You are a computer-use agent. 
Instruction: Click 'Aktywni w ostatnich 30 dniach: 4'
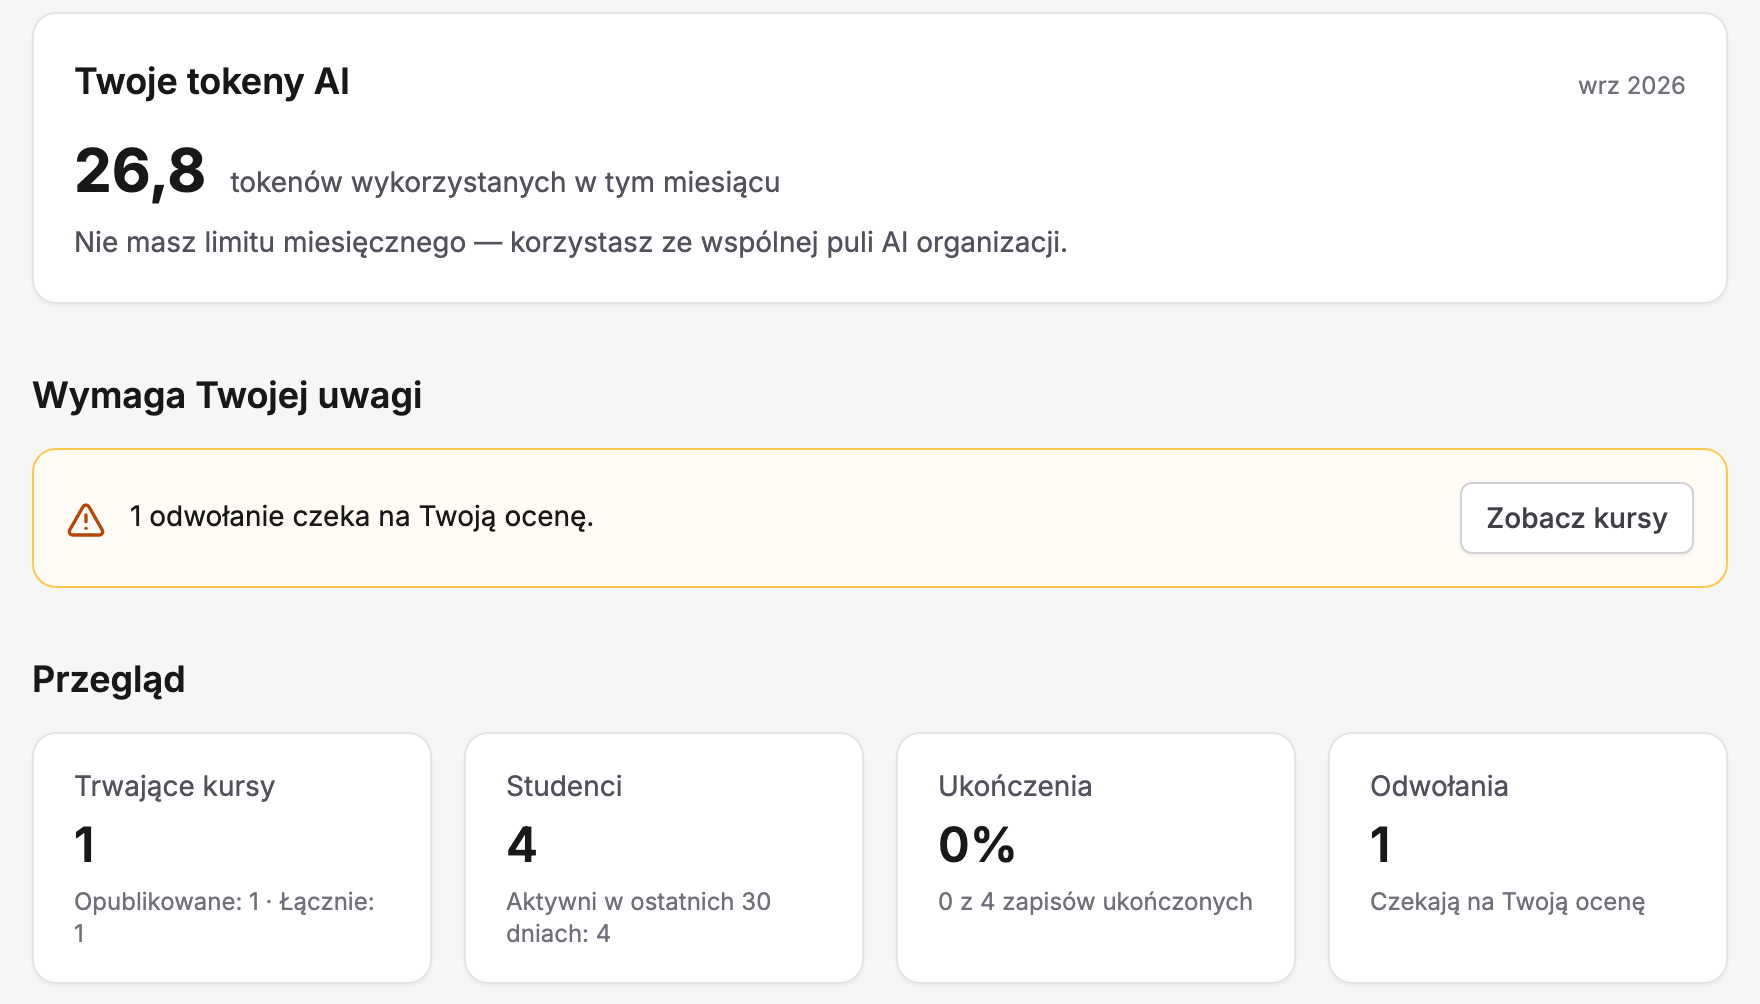coord(638,917)
